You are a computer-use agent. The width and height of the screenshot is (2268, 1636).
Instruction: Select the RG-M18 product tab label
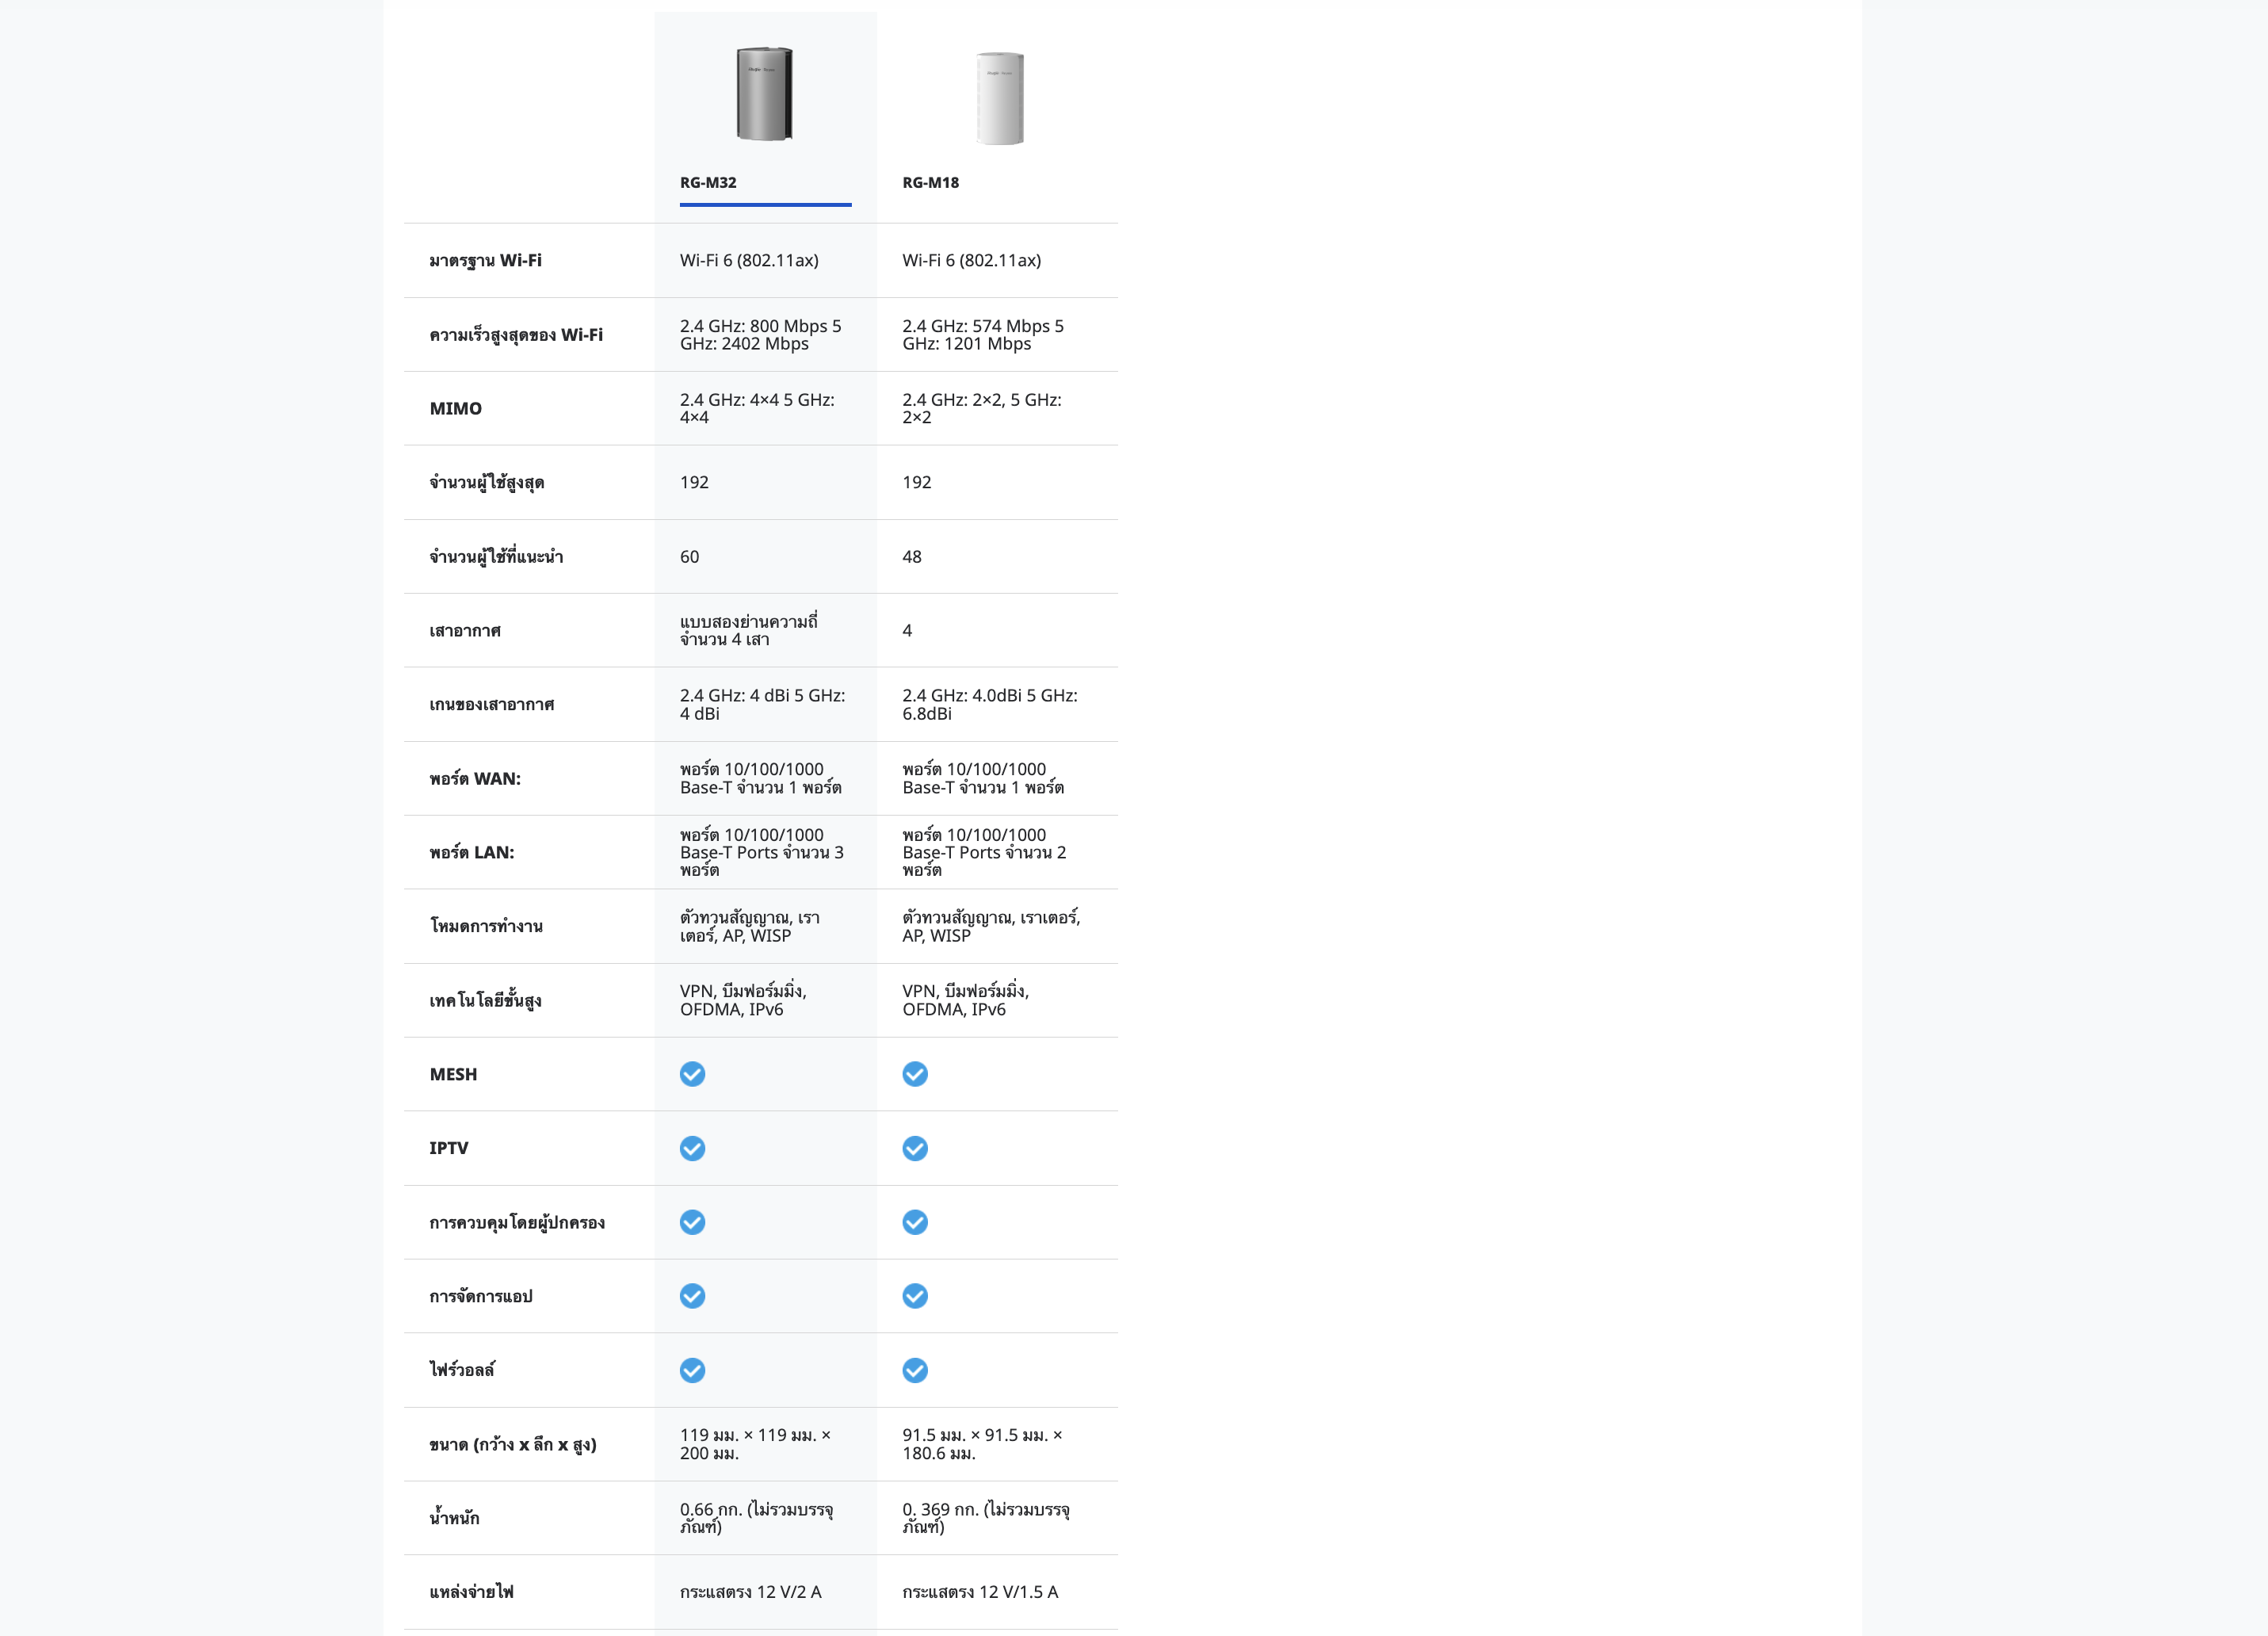930,182
